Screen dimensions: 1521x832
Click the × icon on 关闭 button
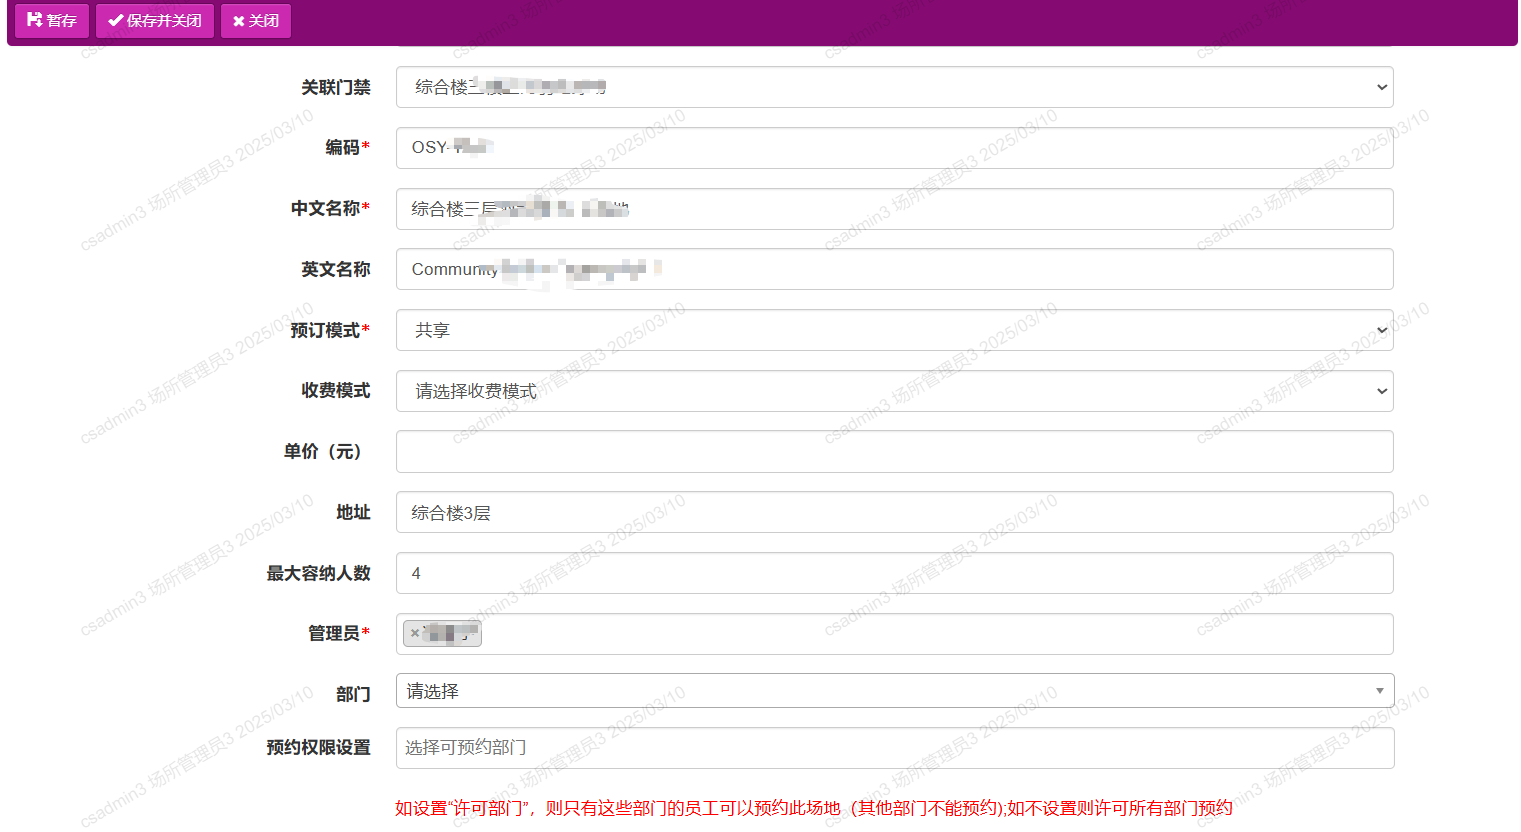(238, 20)
